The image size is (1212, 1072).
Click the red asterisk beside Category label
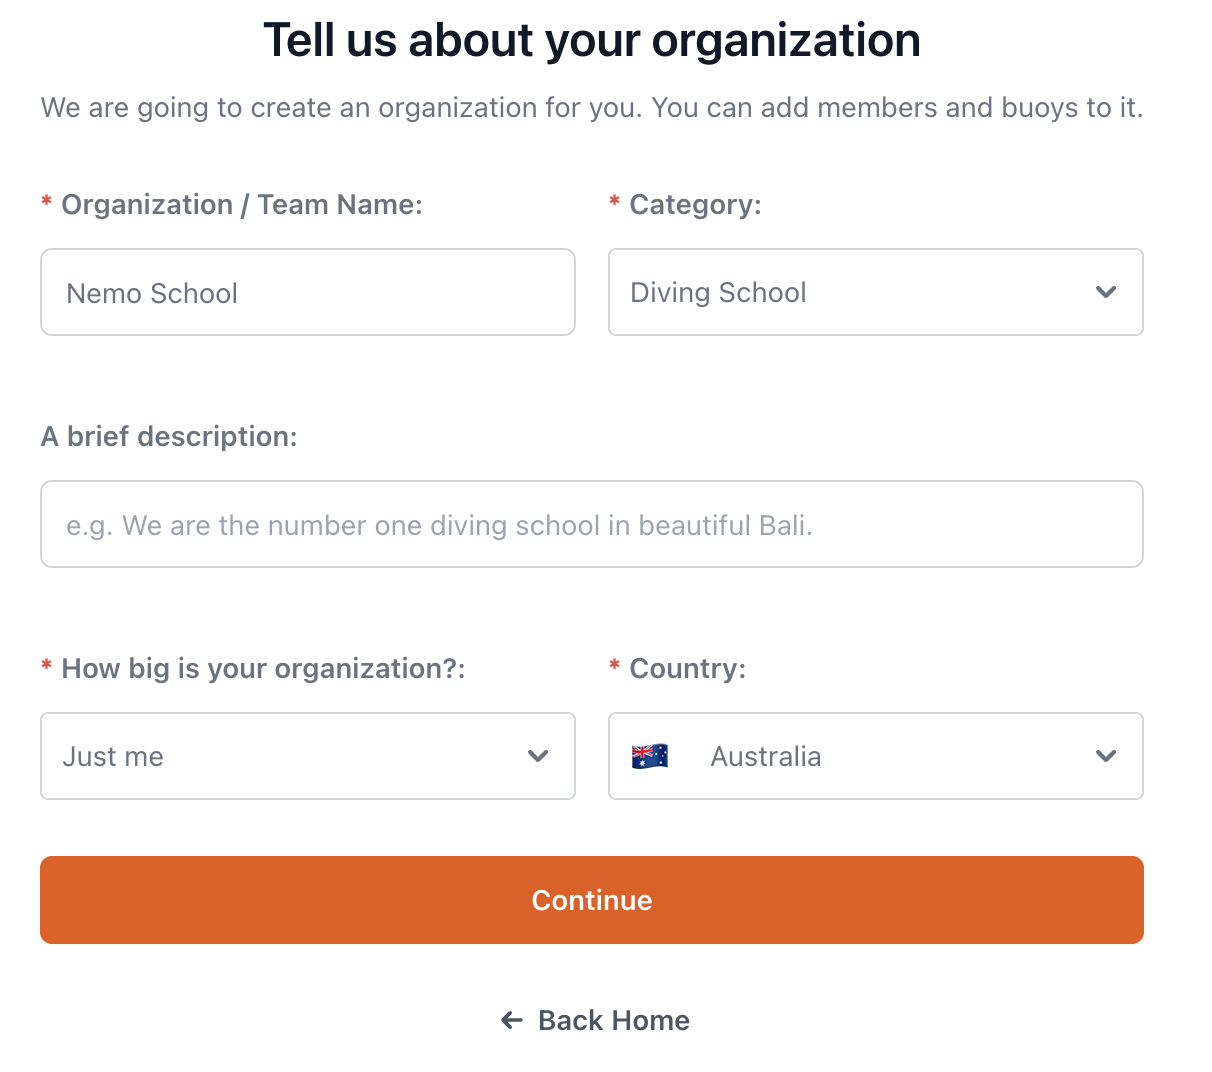coord(614,203)
